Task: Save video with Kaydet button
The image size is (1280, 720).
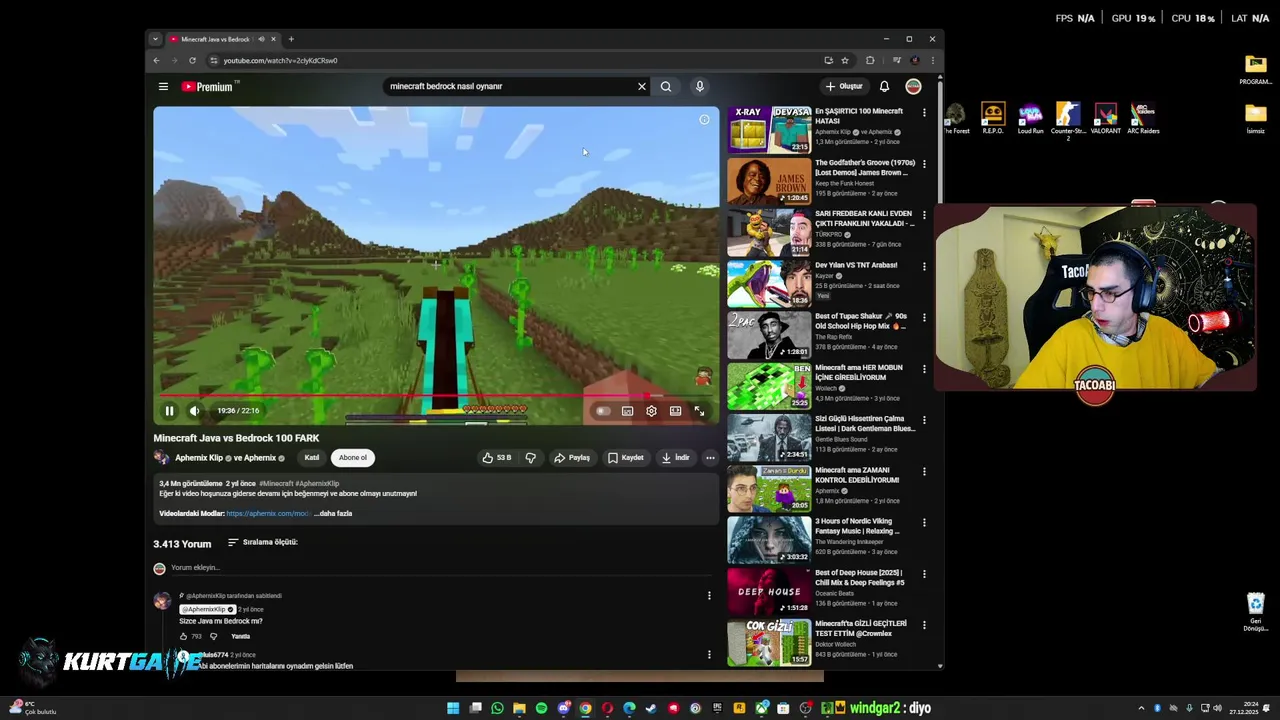Action: pyautogui.click(x=626, y=458)
